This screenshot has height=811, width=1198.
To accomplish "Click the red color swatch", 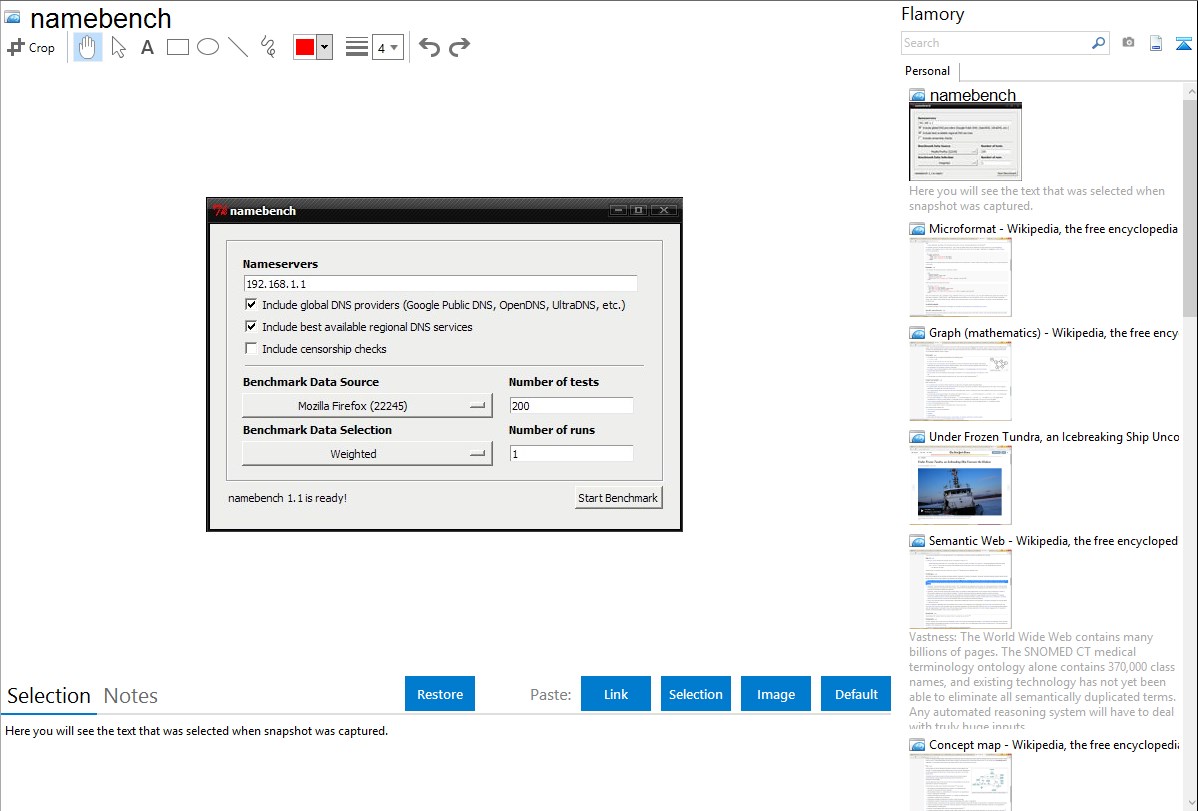I will [305, 47].
